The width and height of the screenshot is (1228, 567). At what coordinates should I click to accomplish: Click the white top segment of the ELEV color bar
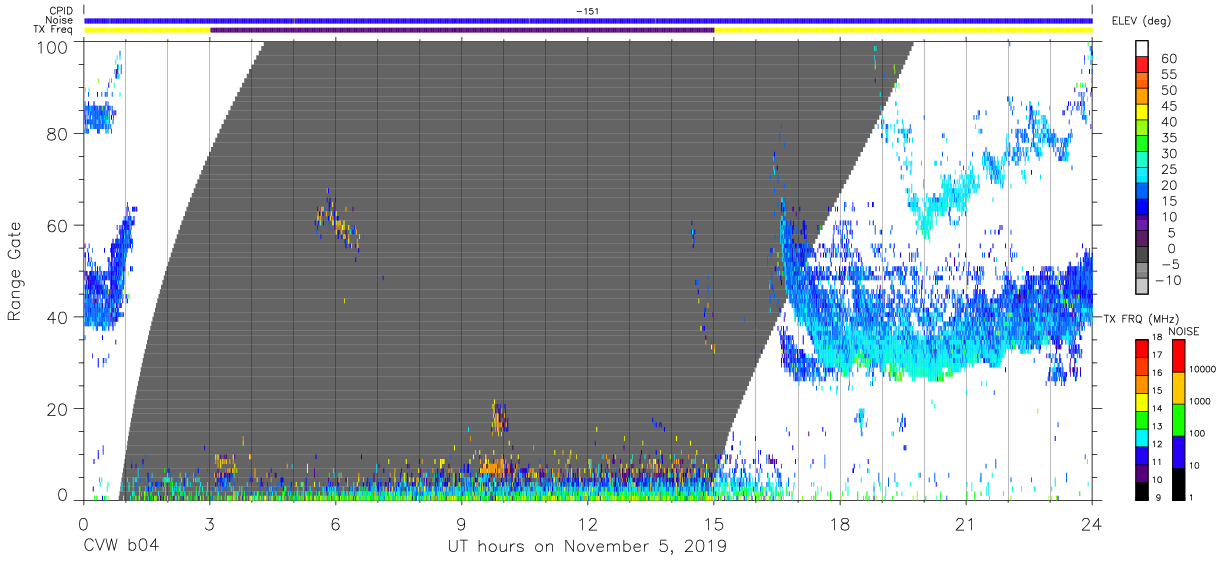[x=1142, y=48]
